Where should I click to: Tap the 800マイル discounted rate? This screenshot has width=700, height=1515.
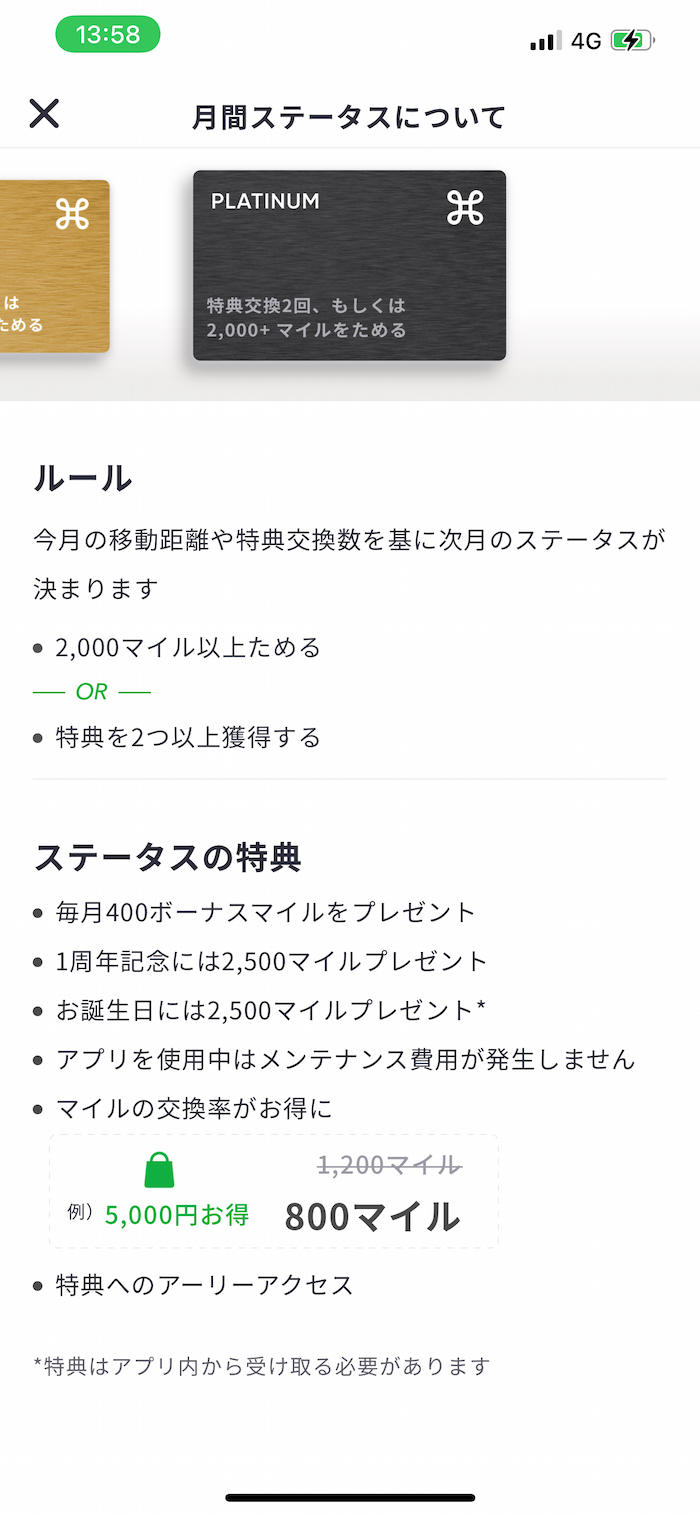pyautogui.click(x=372, y=1216)
